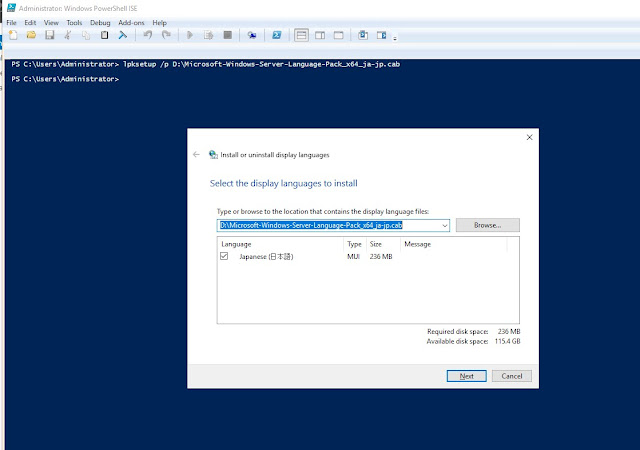Screen dimensions: 640x450
Task: Run script with play icon
Action: pos(190,35)
